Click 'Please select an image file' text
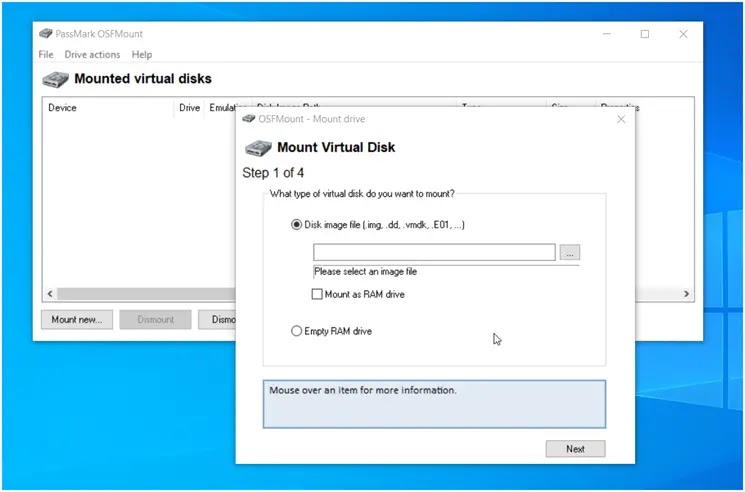This screenshot has height=492, width=745. click(365, 272)
